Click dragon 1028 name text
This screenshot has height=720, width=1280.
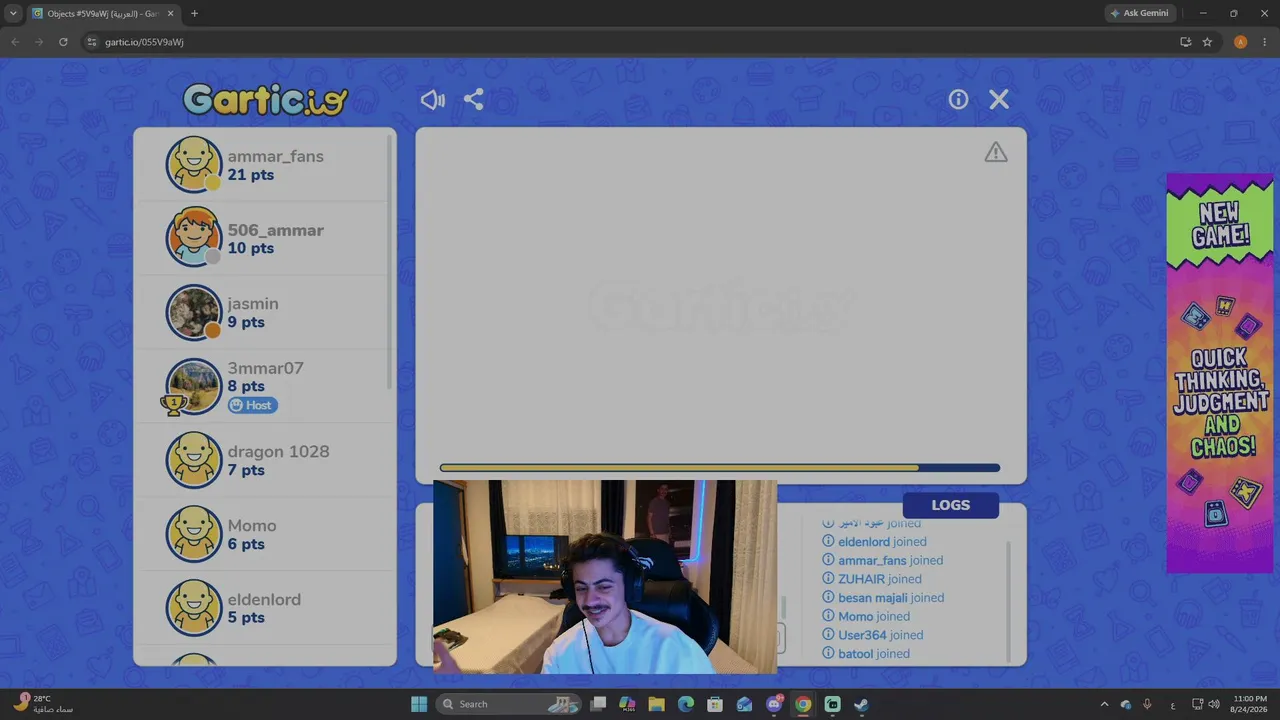click(278, 451)
